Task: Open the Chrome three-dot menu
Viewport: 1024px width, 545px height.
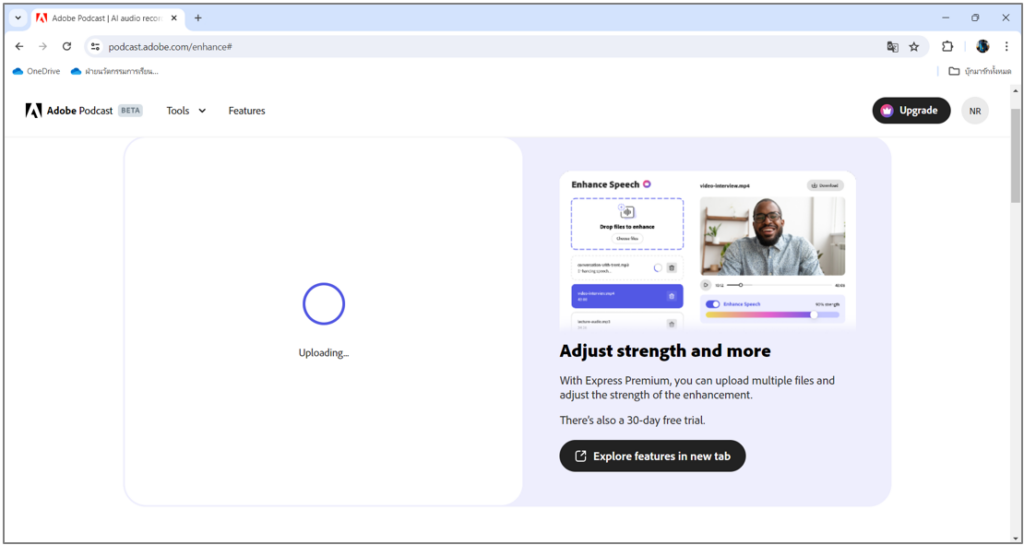Action: (x=1005, y=46)
